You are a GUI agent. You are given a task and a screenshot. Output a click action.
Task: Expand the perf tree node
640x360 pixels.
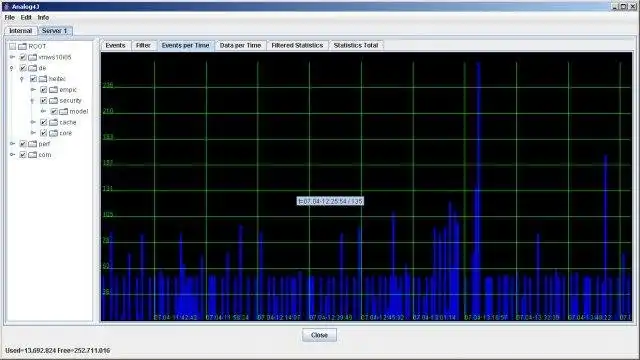click(x=12, y=144)
